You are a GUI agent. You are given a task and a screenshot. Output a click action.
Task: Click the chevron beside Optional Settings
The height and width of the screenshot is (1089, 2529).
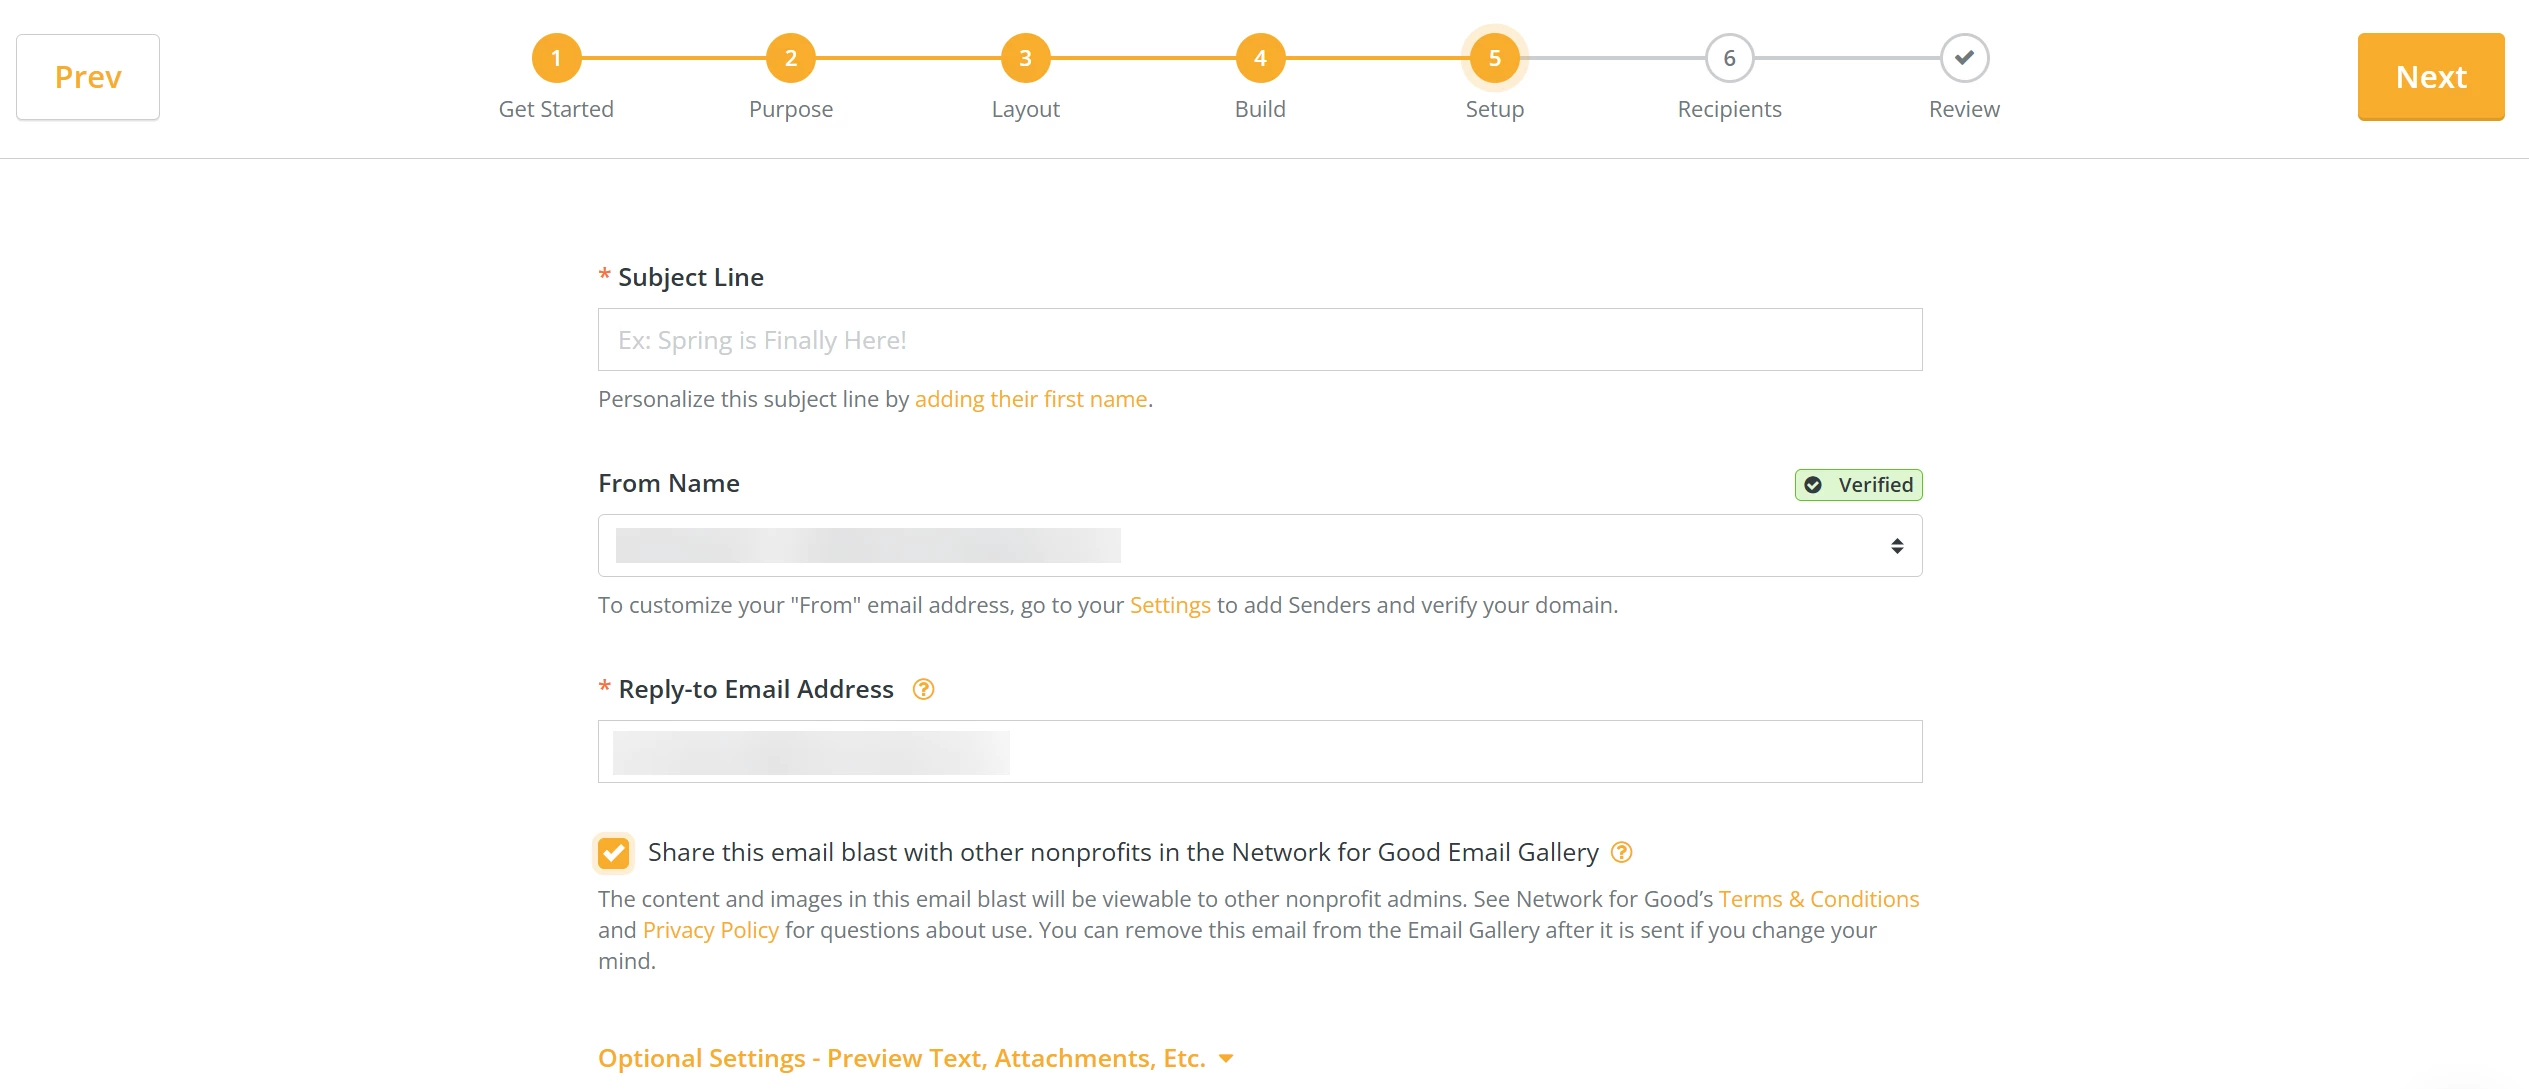[1227, 1058]
